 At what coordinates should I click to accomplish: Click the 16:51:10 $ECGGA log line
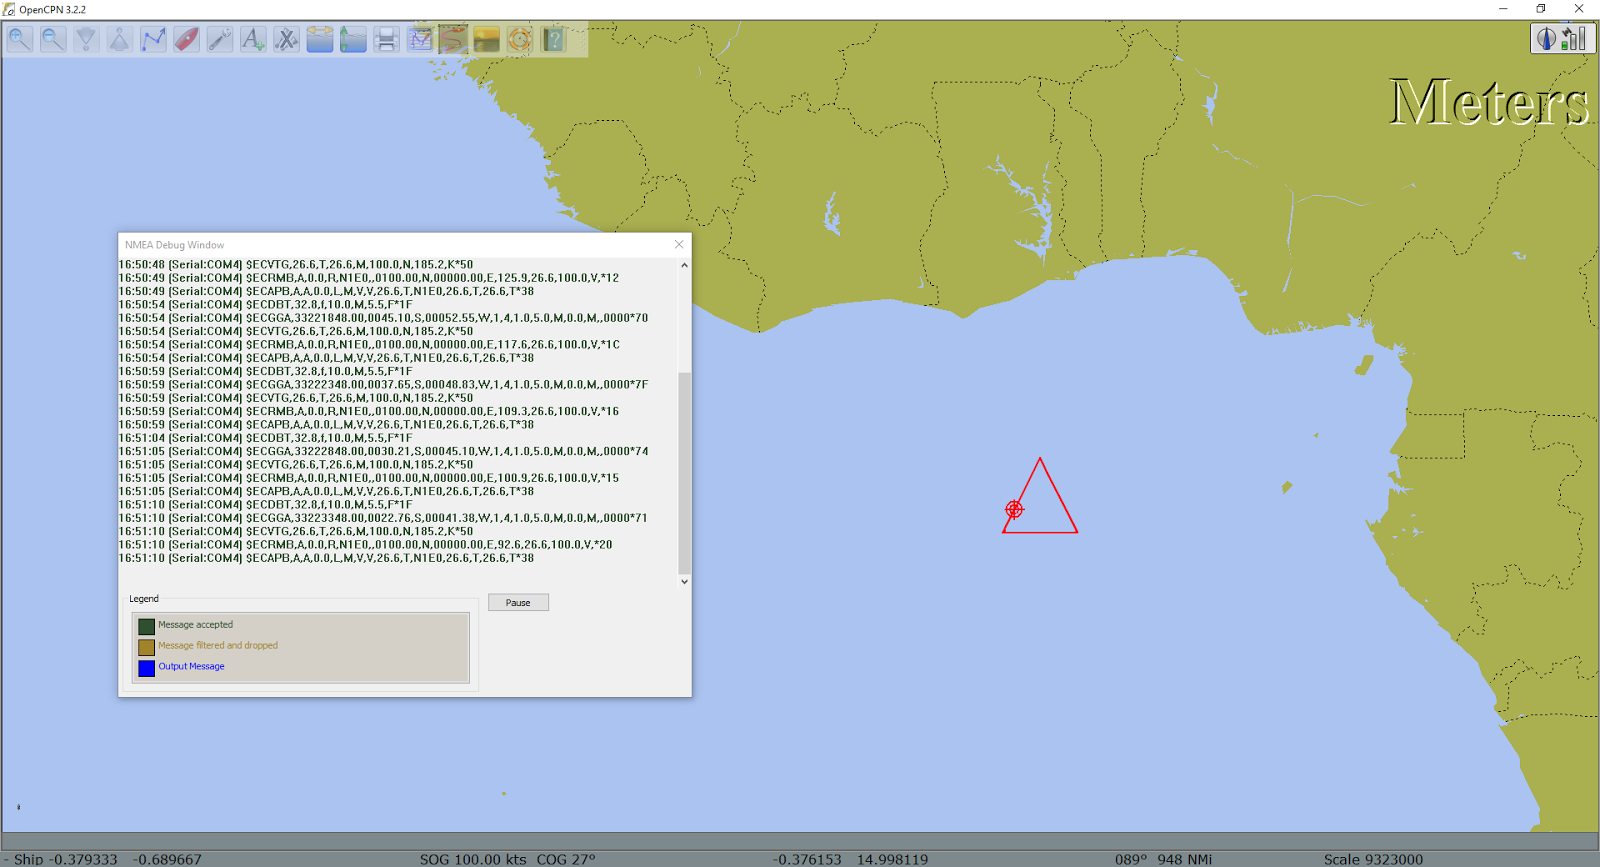point(383,518)
